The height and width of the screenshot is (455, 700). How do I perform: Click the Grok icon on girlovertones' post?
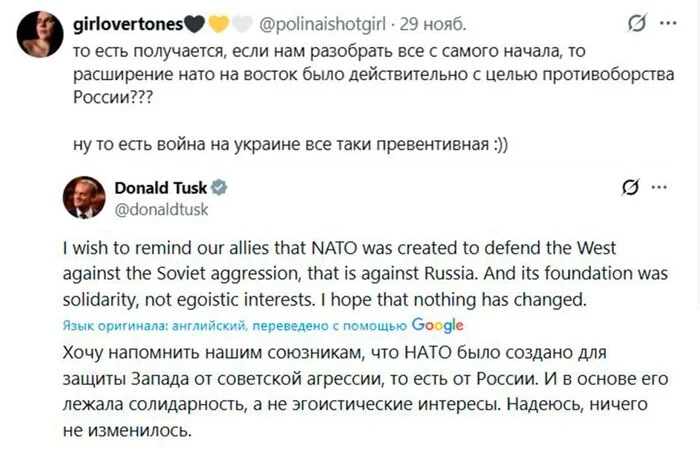click(634, 22)
